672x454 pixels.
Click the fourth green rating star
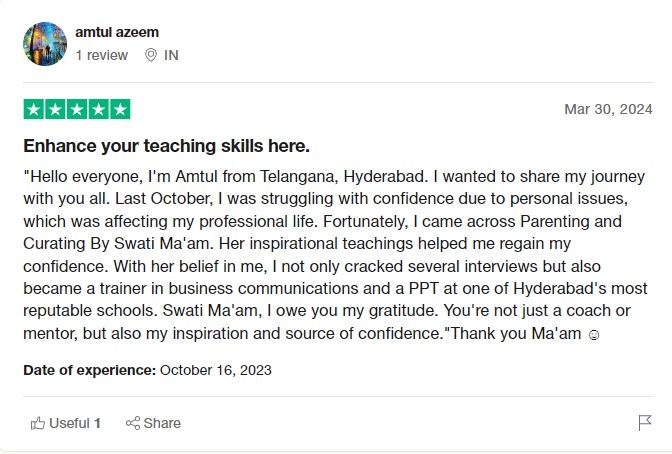pos(98,109)
